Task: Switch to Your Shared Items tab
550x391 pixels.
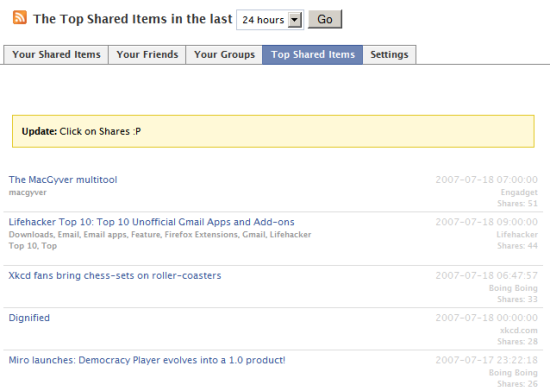Action: click(x=56, y=55)
